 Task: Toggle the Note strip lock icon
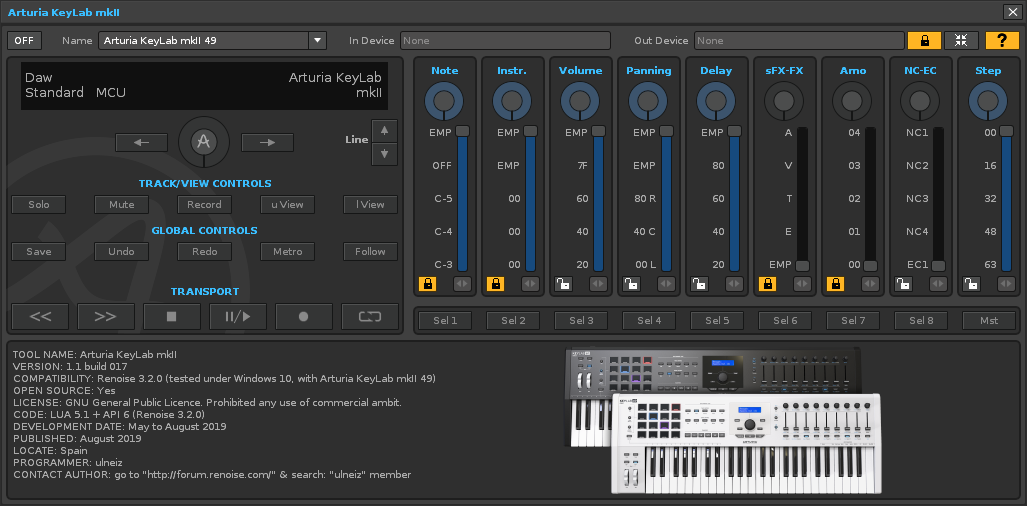point(428,284)
